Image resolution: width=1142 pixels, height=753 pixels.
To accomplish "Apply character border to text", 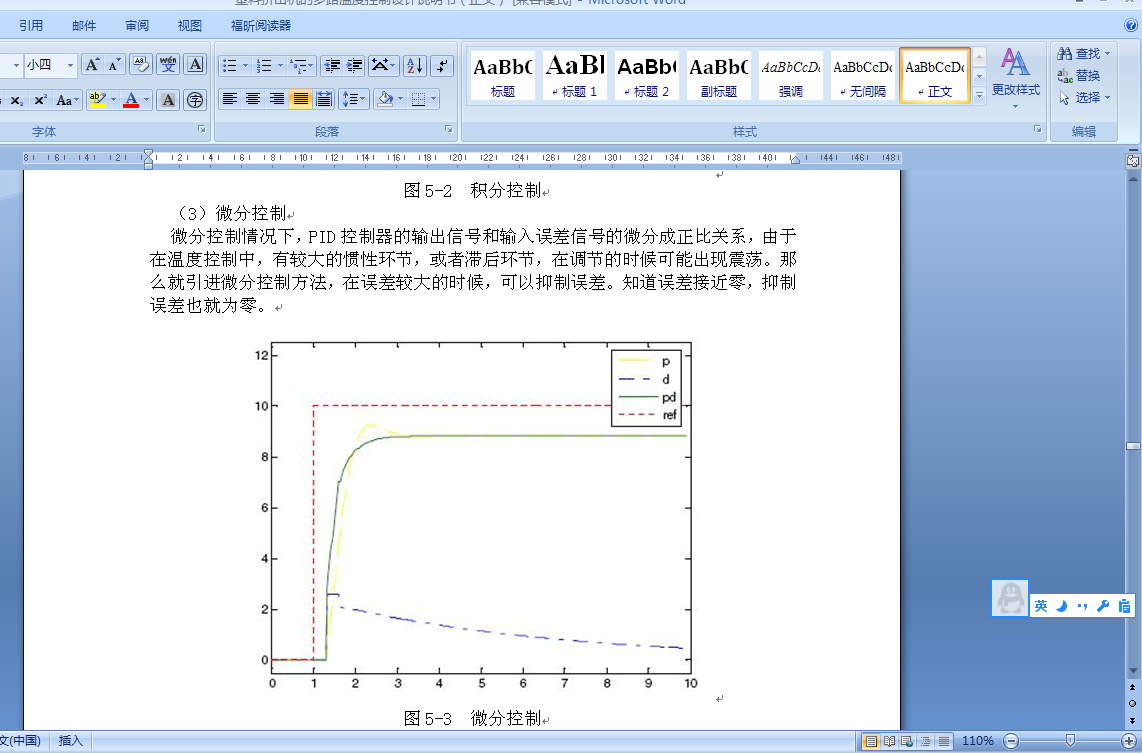I will pos(194,65).
